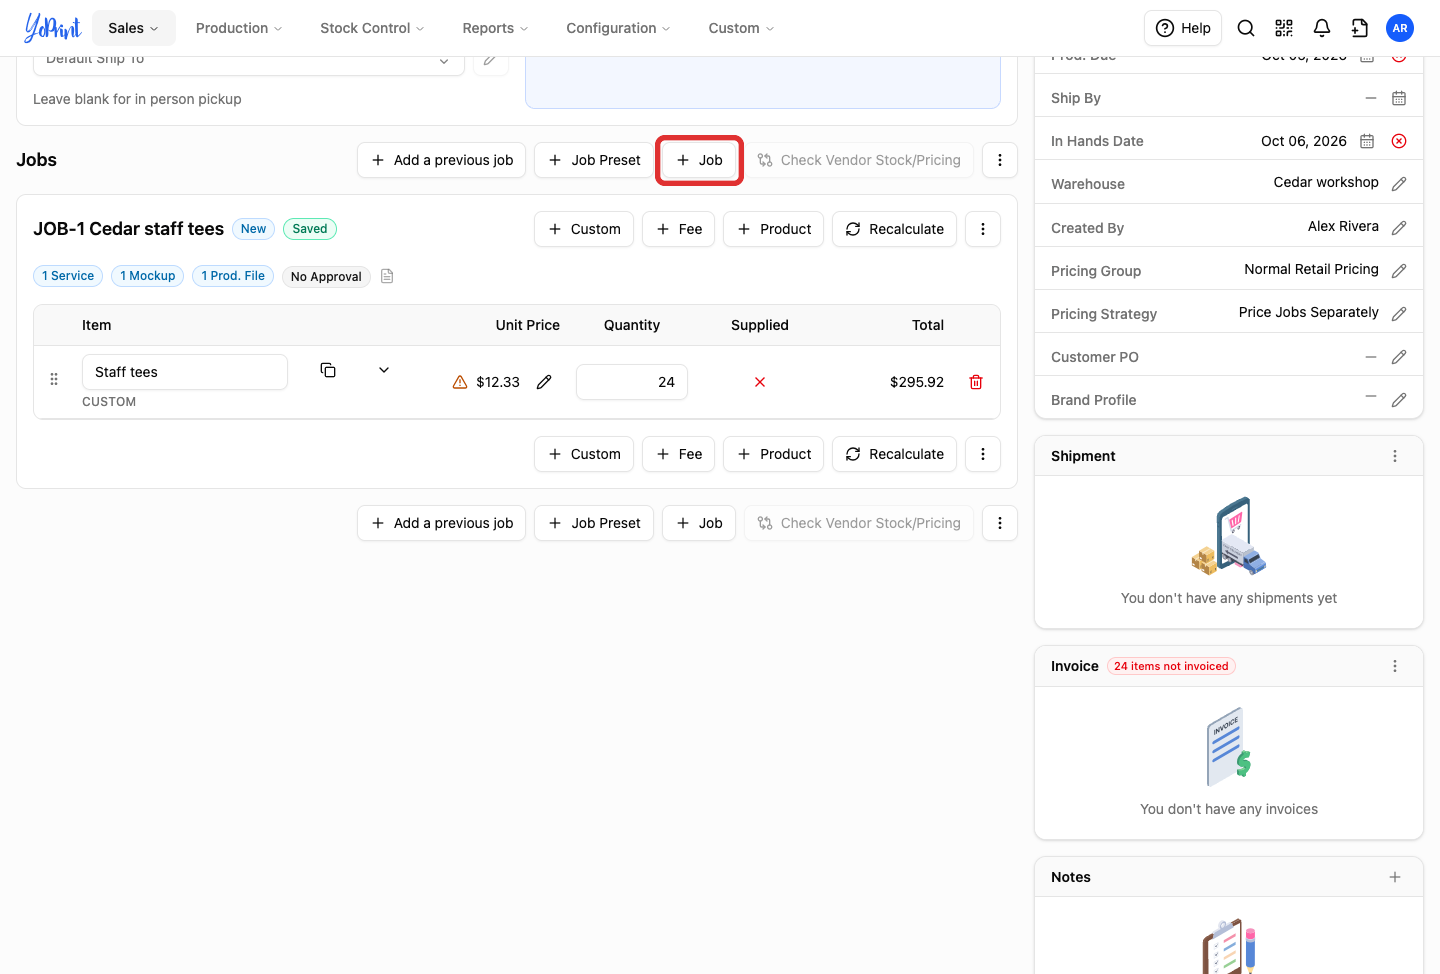Screen dimensions: 1440x974
Task: Expand the Staff tees item chevron
Action: [x=384, y=370]
